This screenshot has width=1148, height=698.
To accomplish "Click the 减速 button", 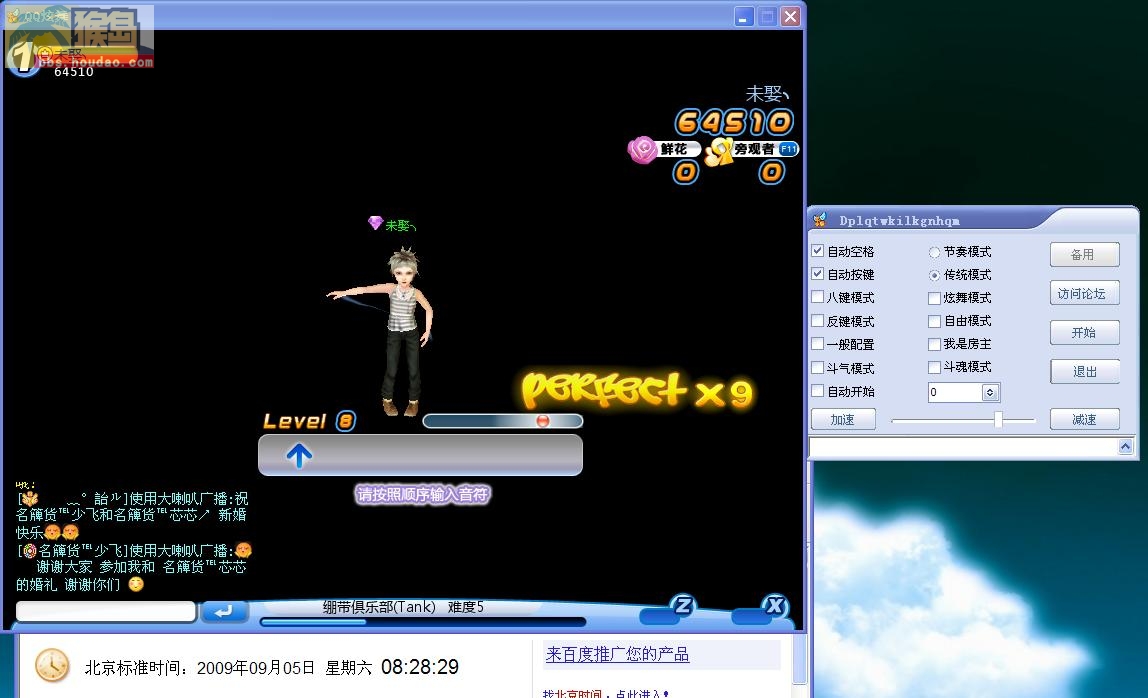I will coord(1084,419).
